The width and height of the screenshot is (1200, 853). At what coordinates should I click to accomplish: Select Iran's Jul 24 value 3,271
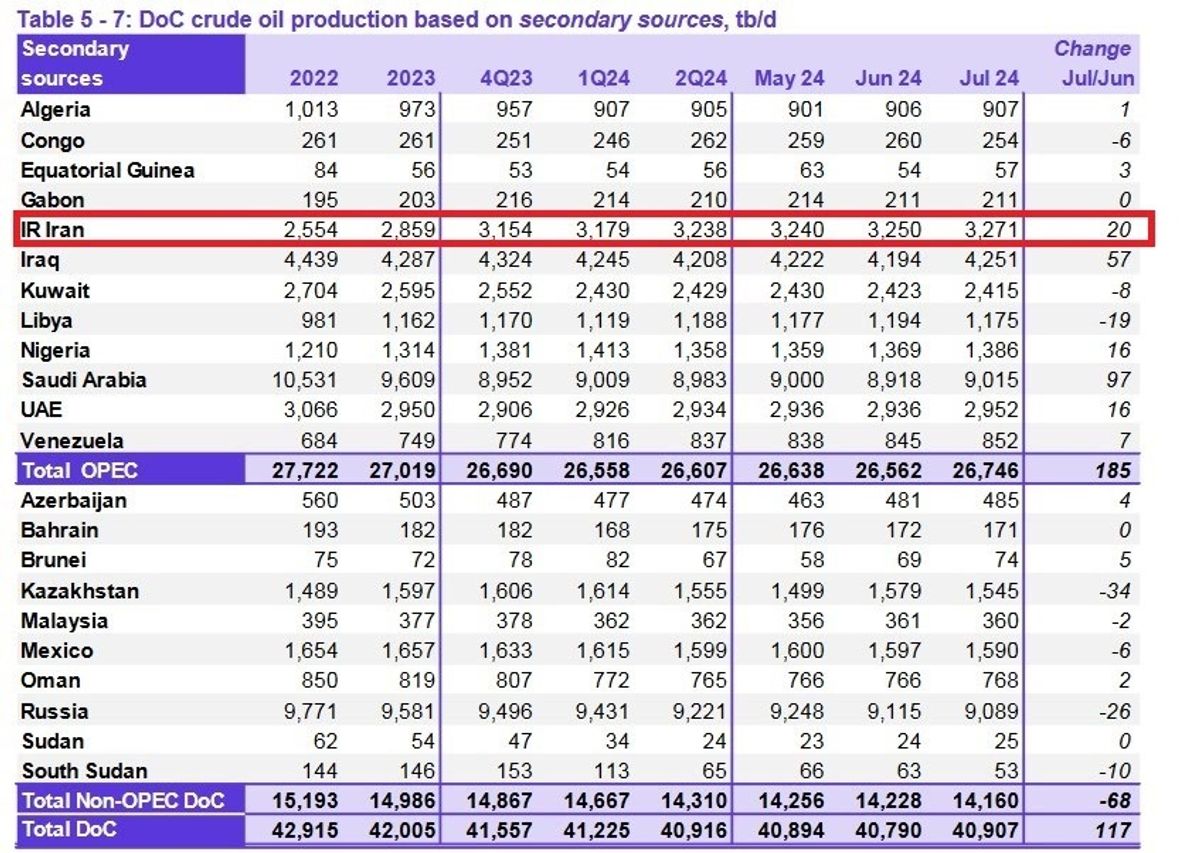[x=987, y=230]
